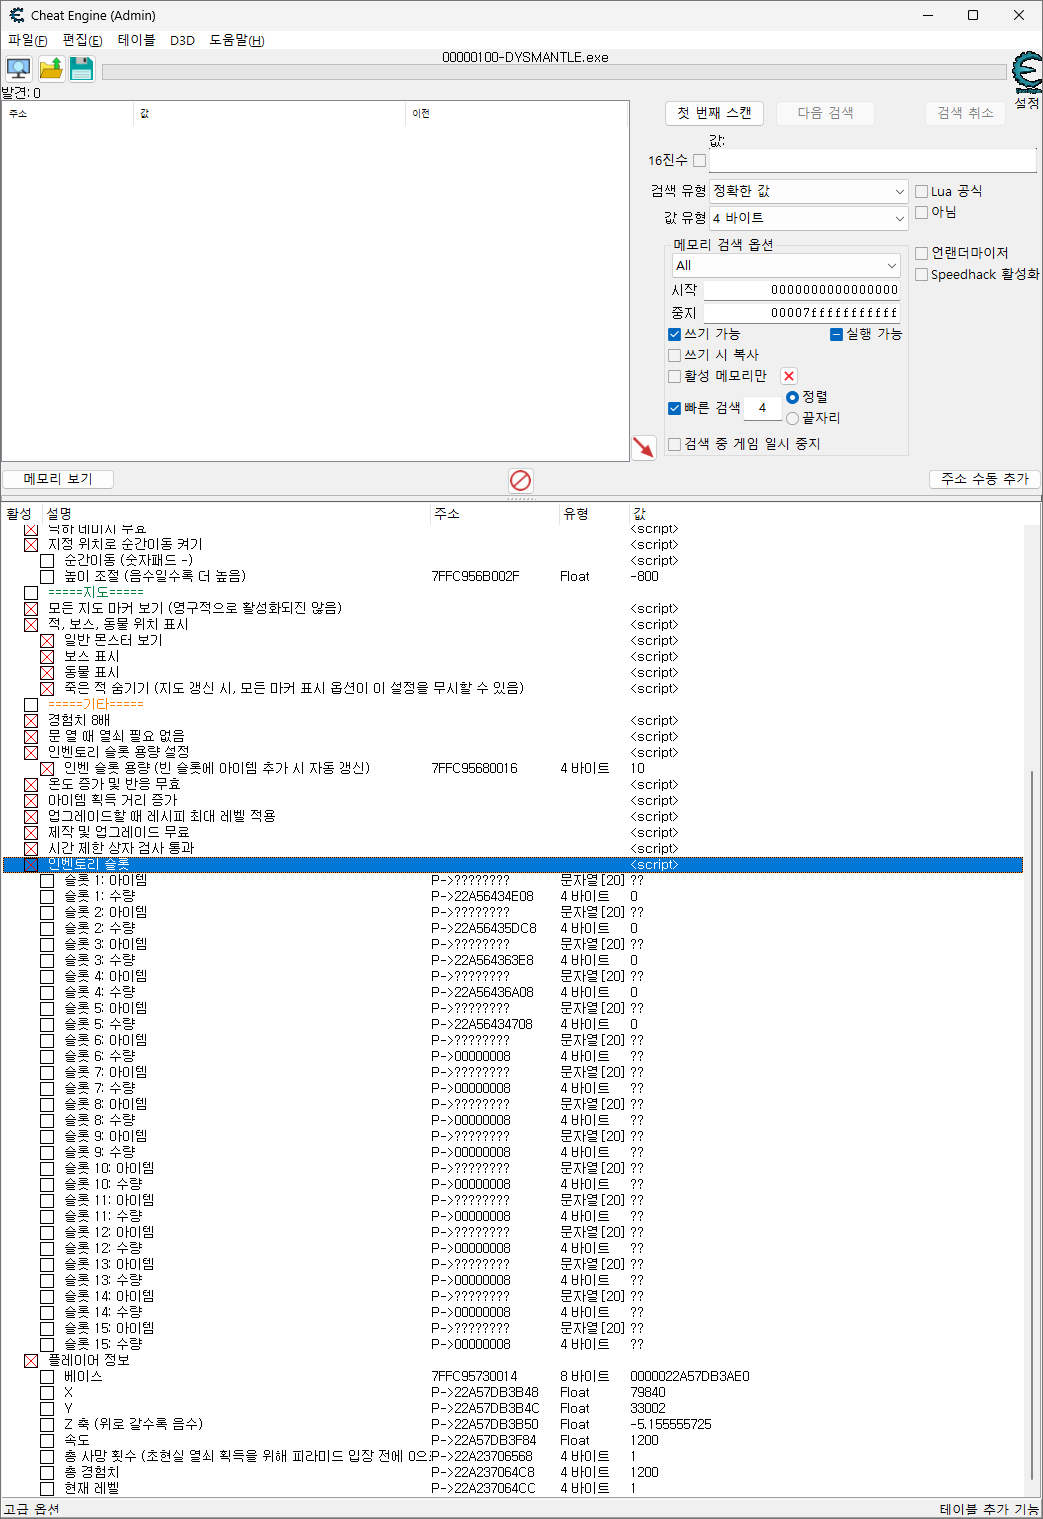The image size is (1043, 1519).
Task: Click the 다음 검색 button
Action: 825,113
